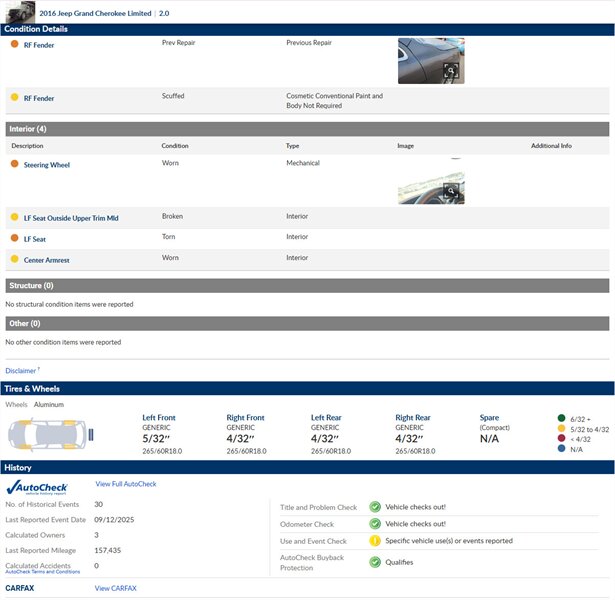Click the magnifier icon on Steering Wheel photo
Screen dimensions: 615x600
(452, 190)
